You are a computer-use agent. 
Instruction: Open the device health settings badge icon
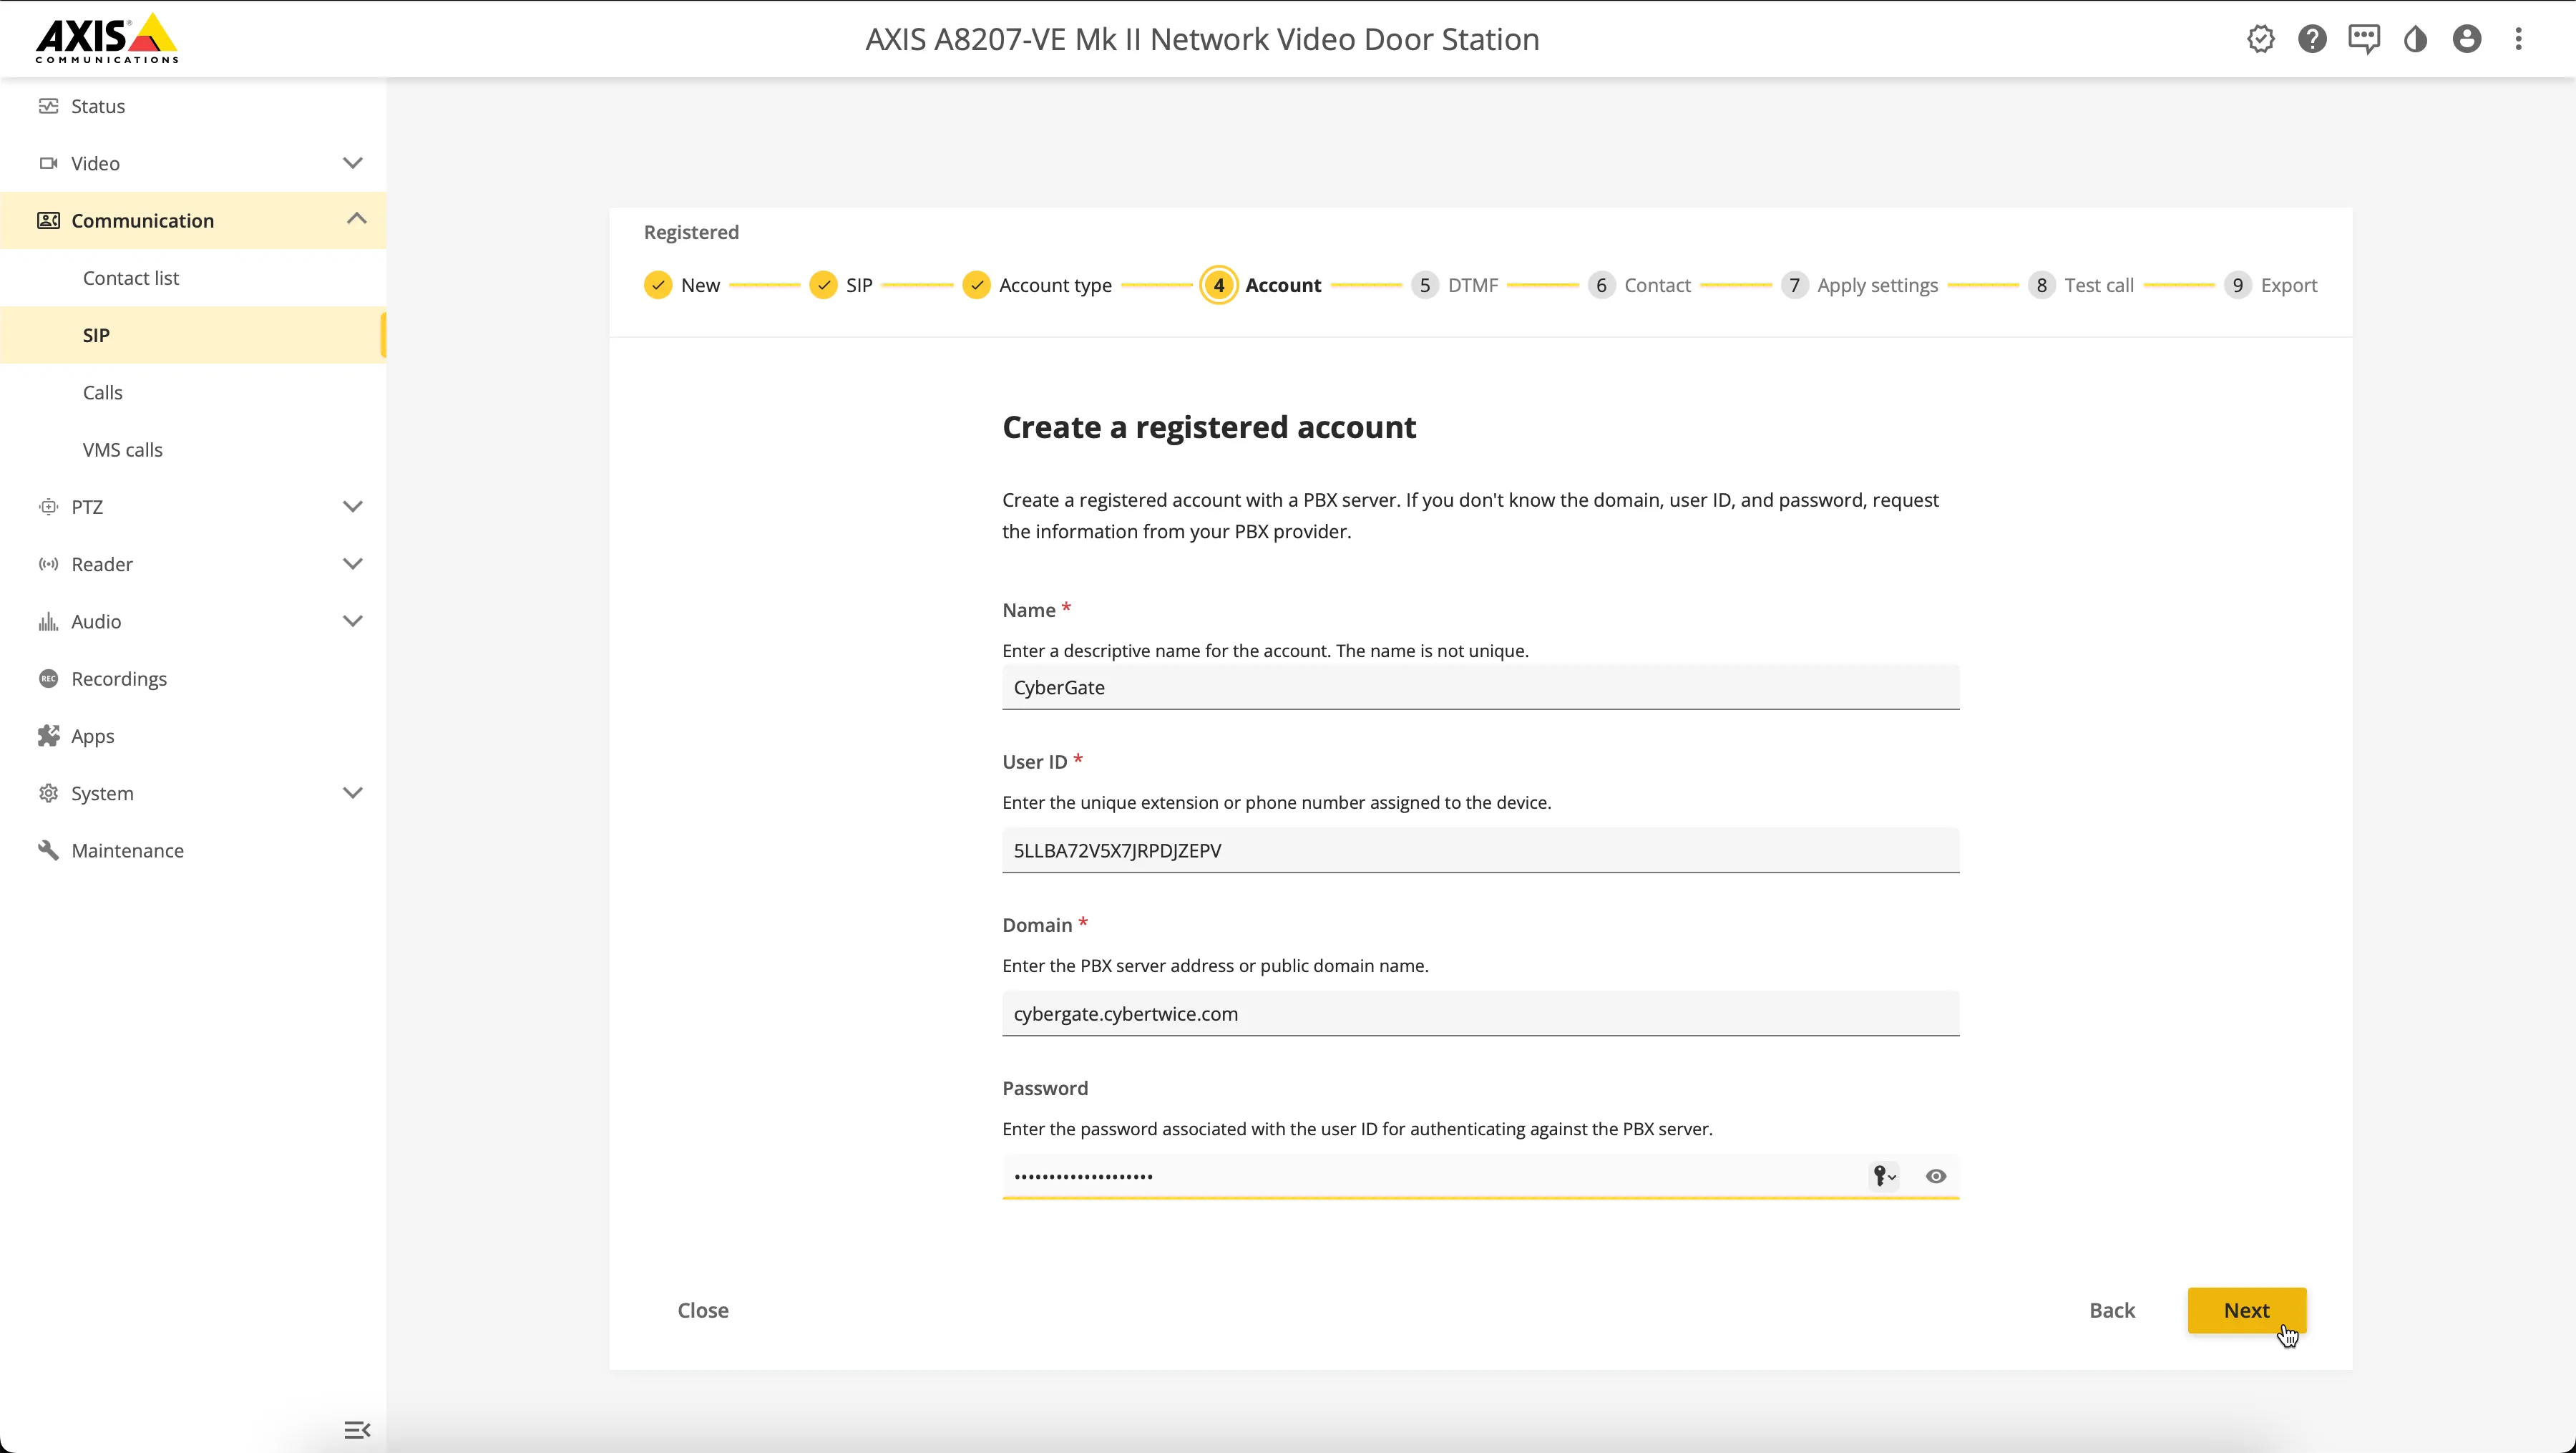coord(2260,39)
